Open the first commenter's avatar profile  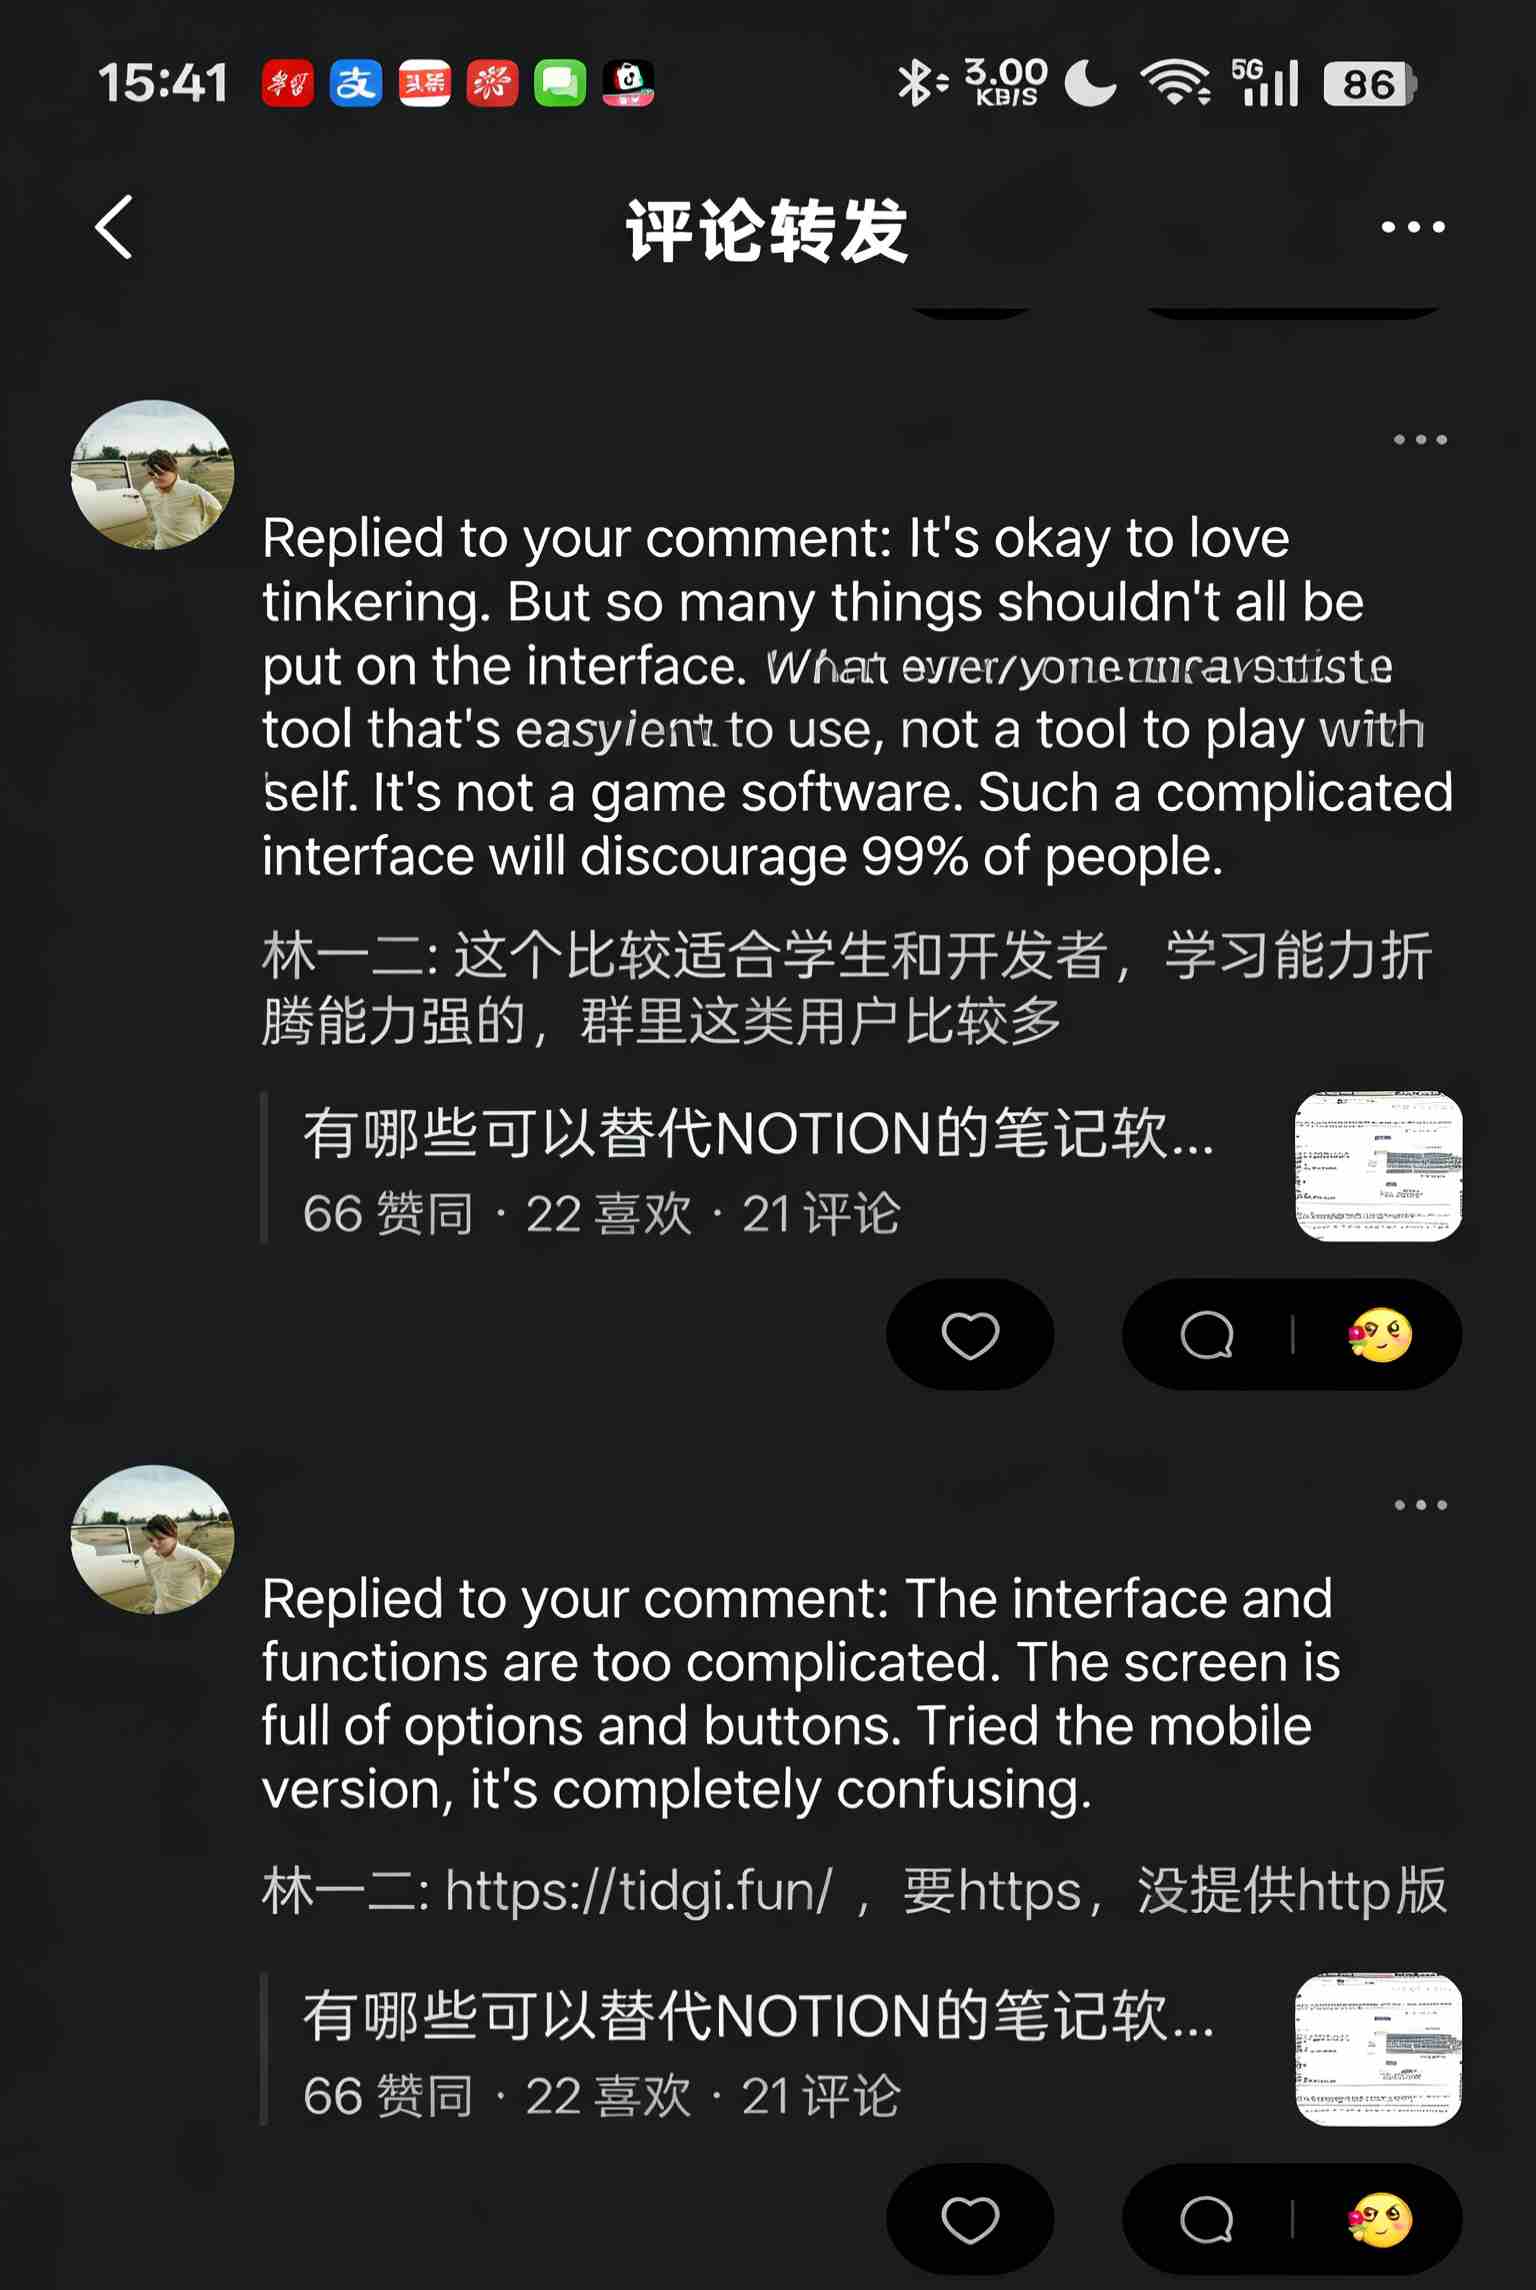click(x=153, y=476)
